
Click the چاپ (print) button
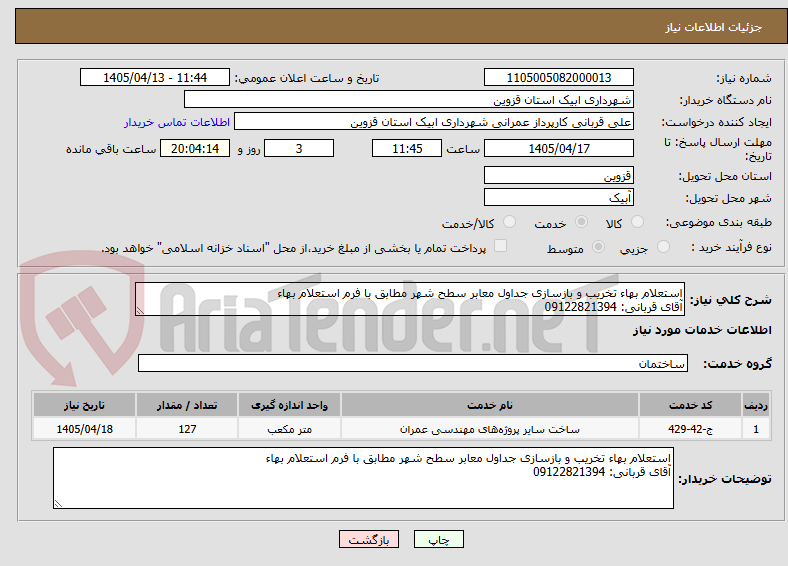tap(438, 539)
